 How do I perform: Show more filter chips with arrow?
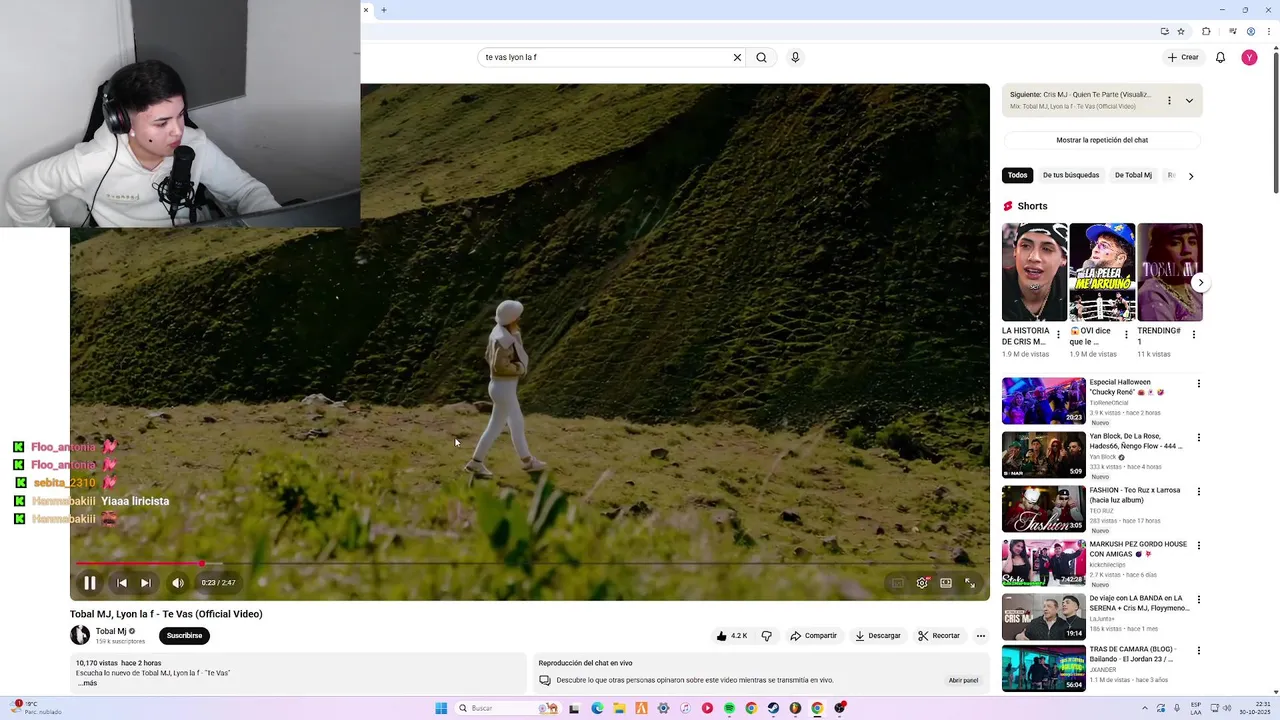[x=1190, y=176]
